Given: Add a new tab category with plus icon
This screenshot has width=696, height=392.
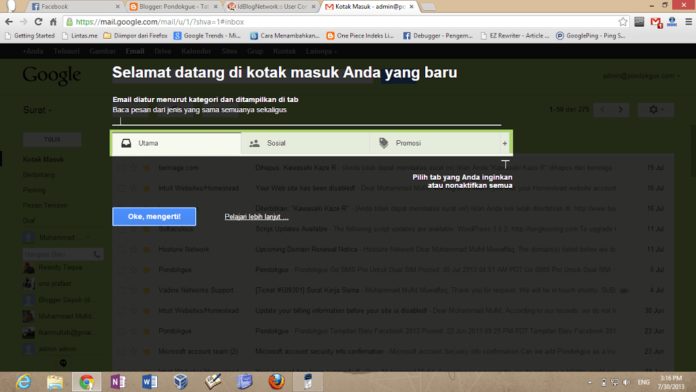Looking at the screenshot, I should (x=505, y=143).
